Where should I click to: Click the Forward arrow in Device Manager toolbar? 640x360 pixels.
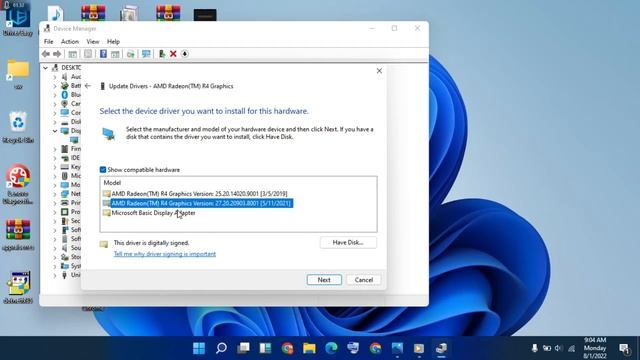(x=57, y=54)
